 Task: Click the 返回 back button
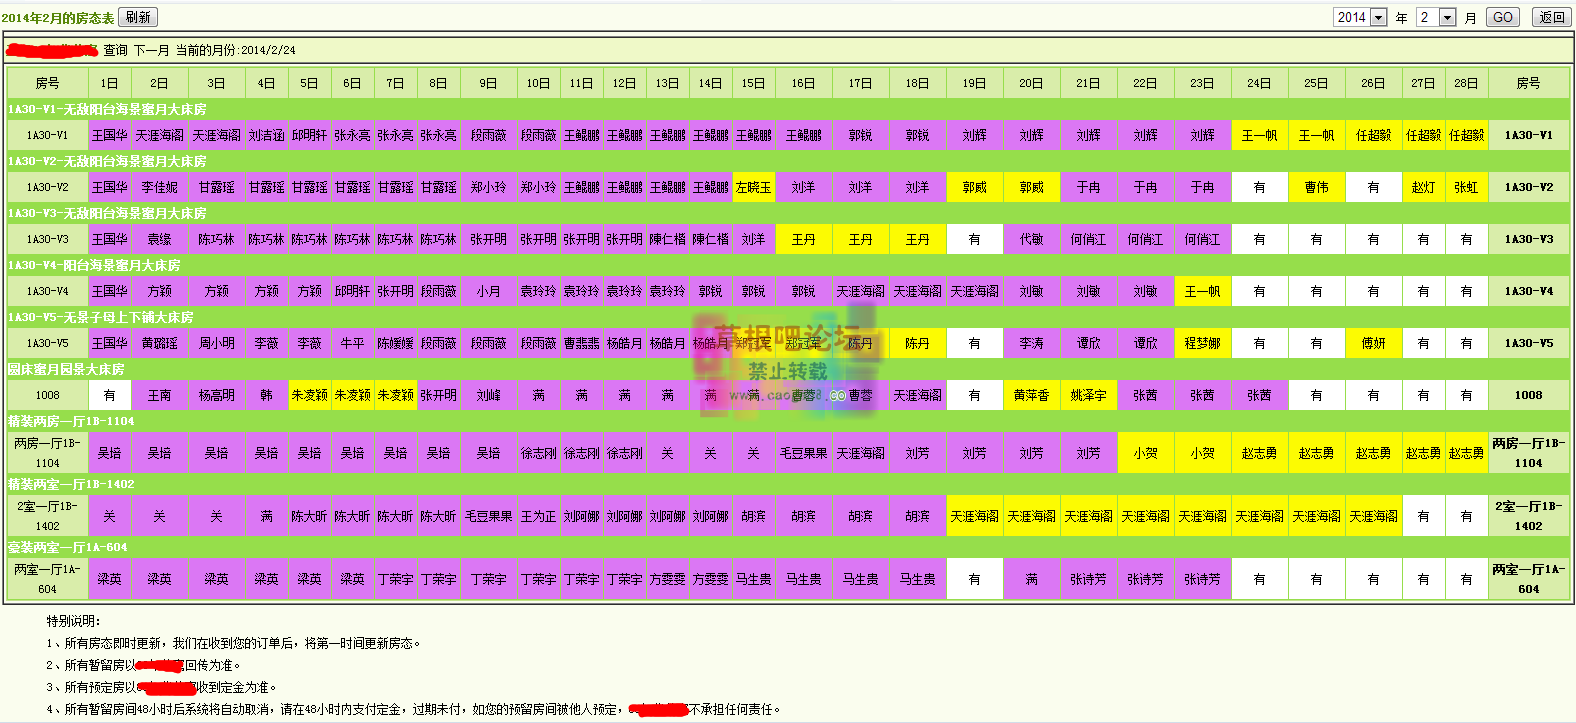1552,17
